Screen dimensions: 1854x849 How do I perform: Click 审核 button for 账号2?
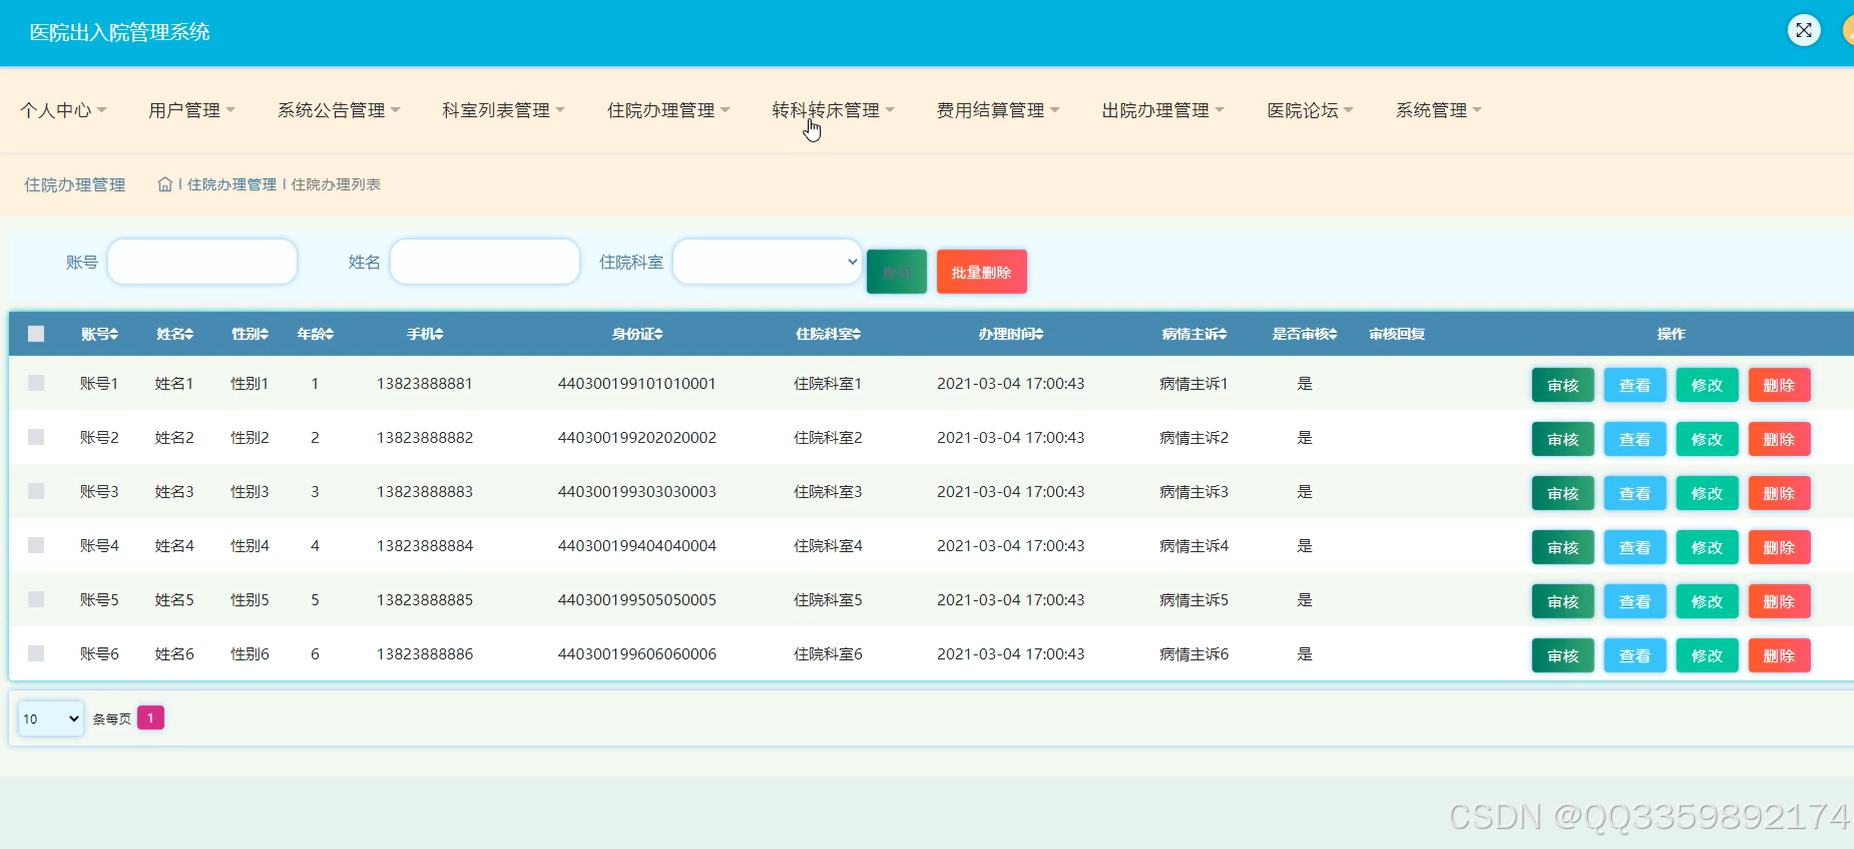point(1563,439)
